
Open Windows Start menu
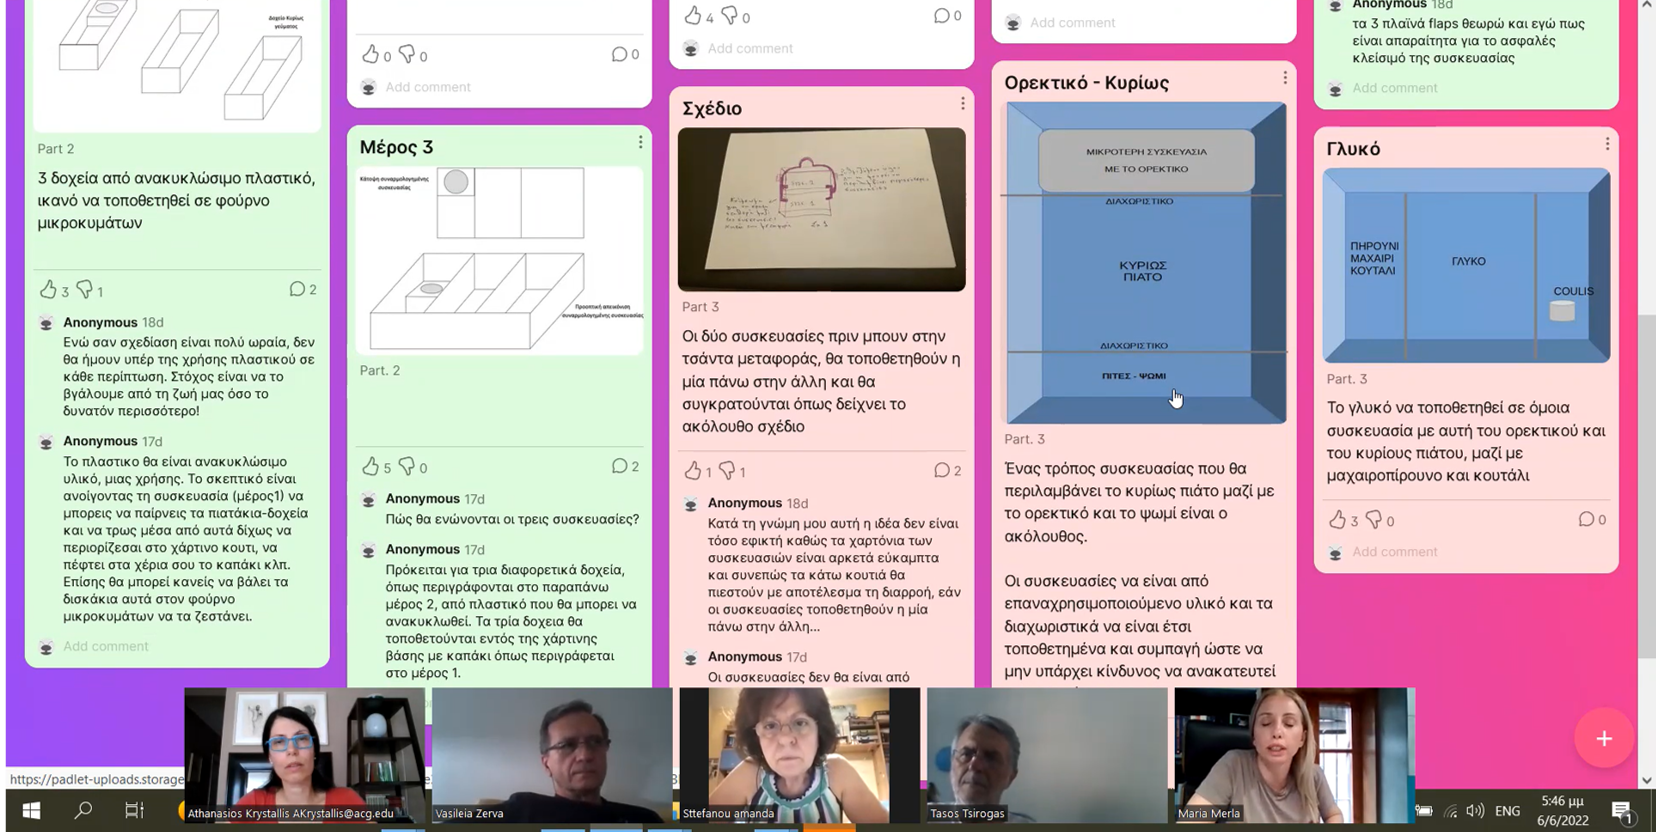(31, 811)
